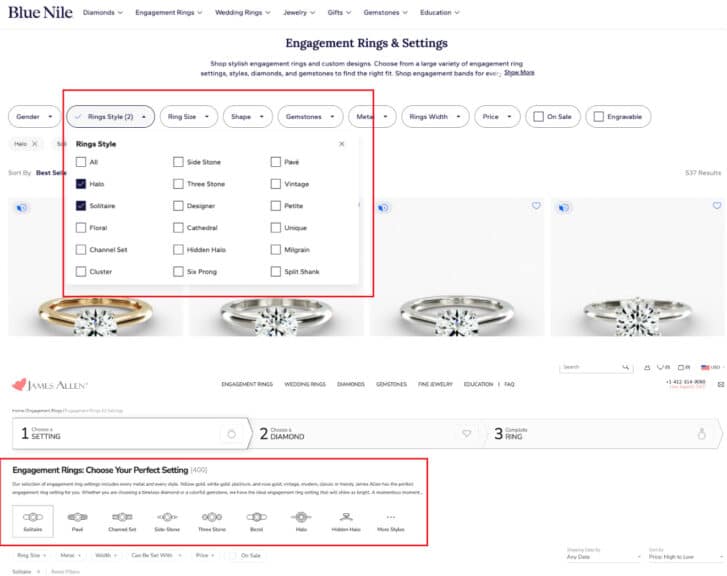The height and width of the screenshot is (576, 727).
Task: Select the Three Stone setting icon on James Allen
Action: 212,521
